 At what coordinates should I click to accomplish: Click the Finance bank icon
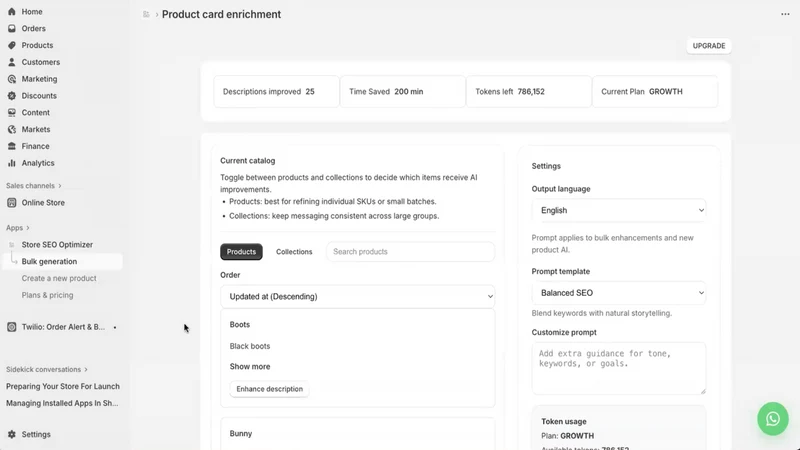click(12, 146)
